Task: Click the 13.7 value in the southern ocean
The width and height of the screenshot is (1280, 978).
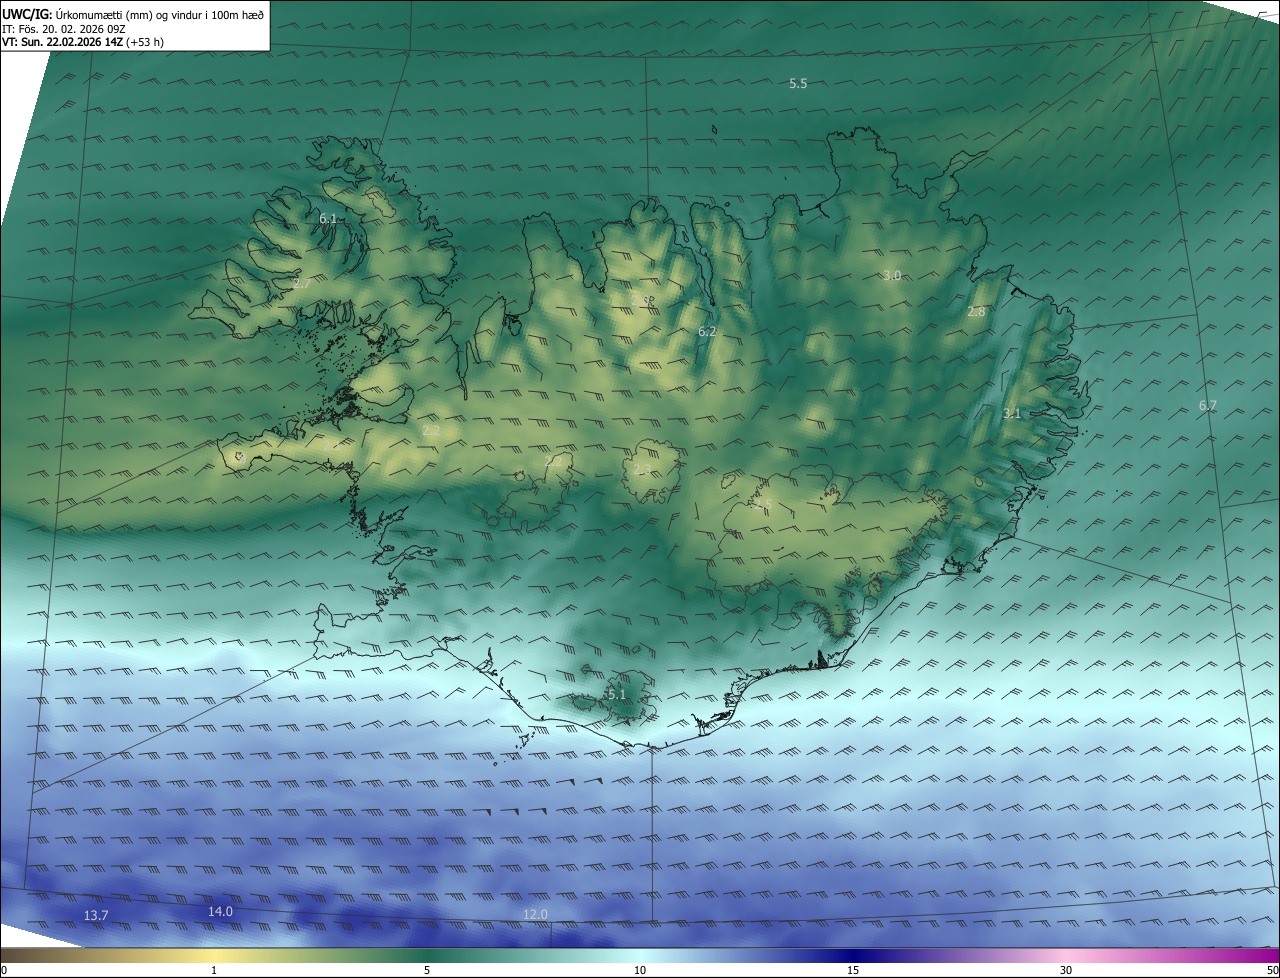Action: click(96, 915)
